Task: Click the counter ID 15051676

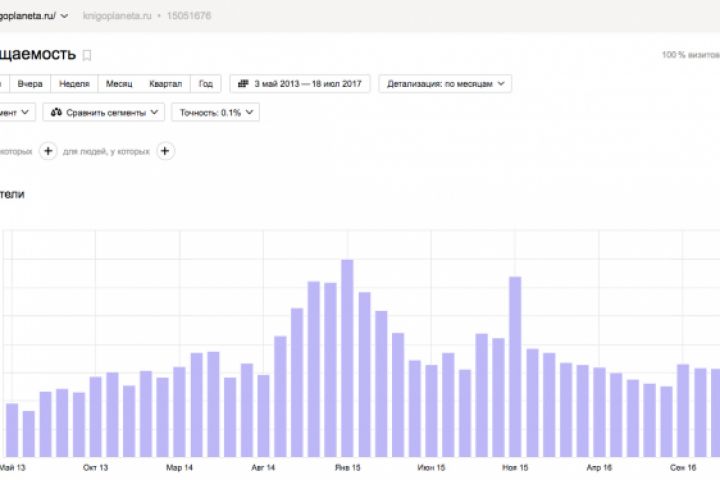Action: (189, 16)
